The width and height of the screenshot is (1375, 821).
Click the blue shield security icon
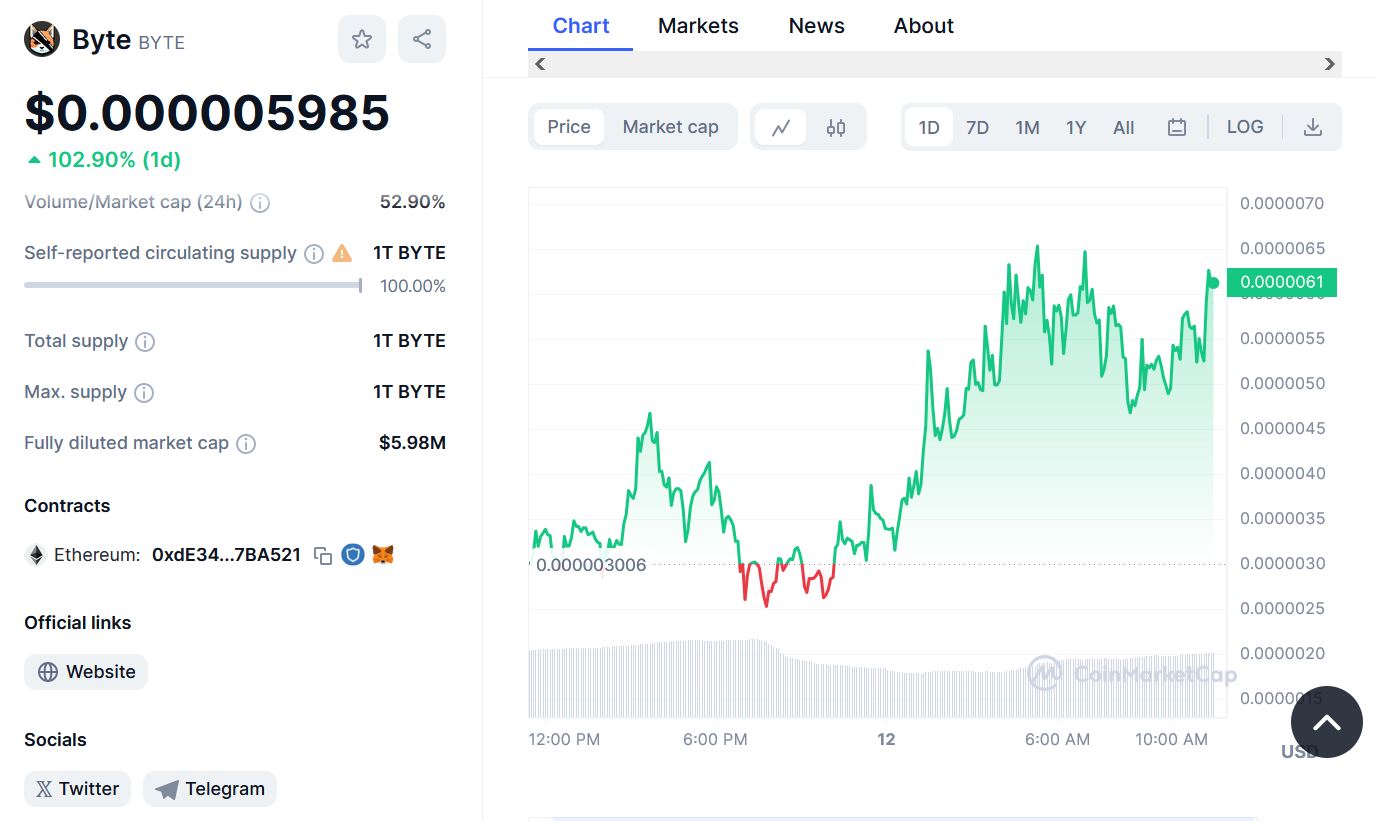[352, 554]
